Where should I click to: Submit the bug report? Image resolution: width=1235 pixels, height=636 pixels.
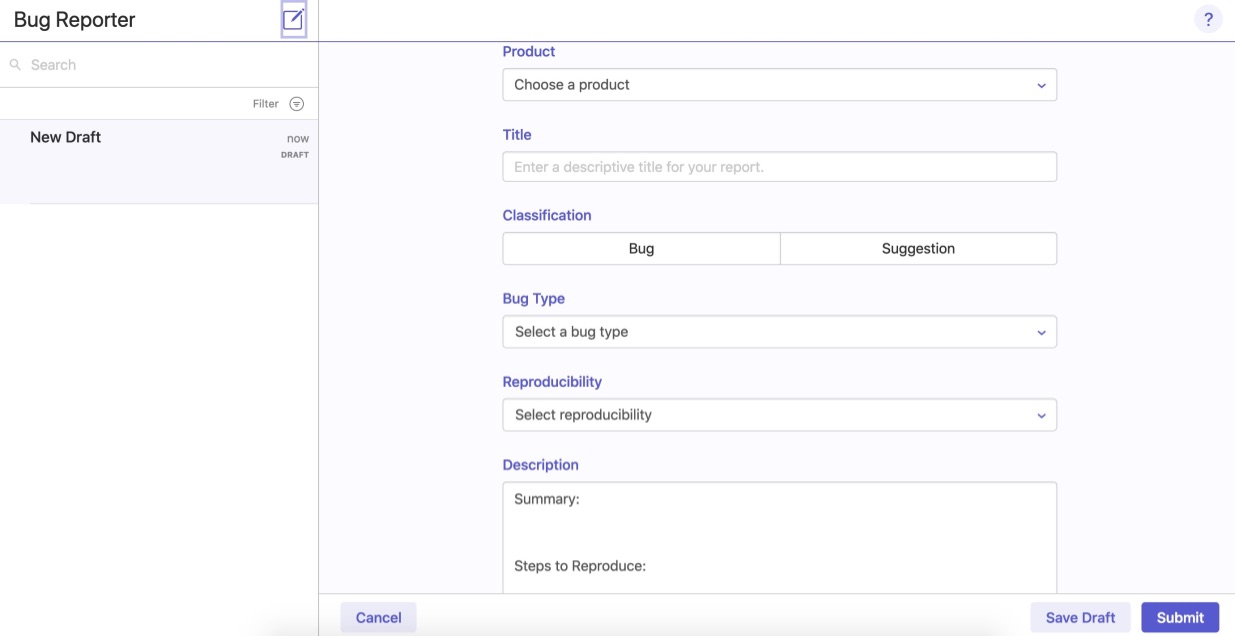(x=1180, y=618)
